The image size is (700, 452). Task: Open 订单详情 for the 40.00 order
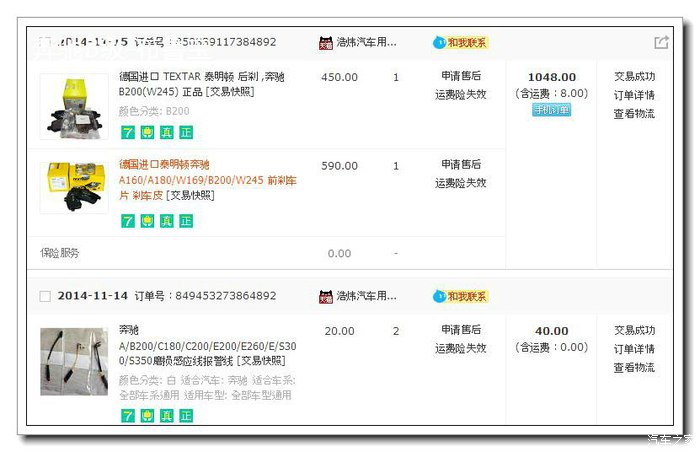634,349
